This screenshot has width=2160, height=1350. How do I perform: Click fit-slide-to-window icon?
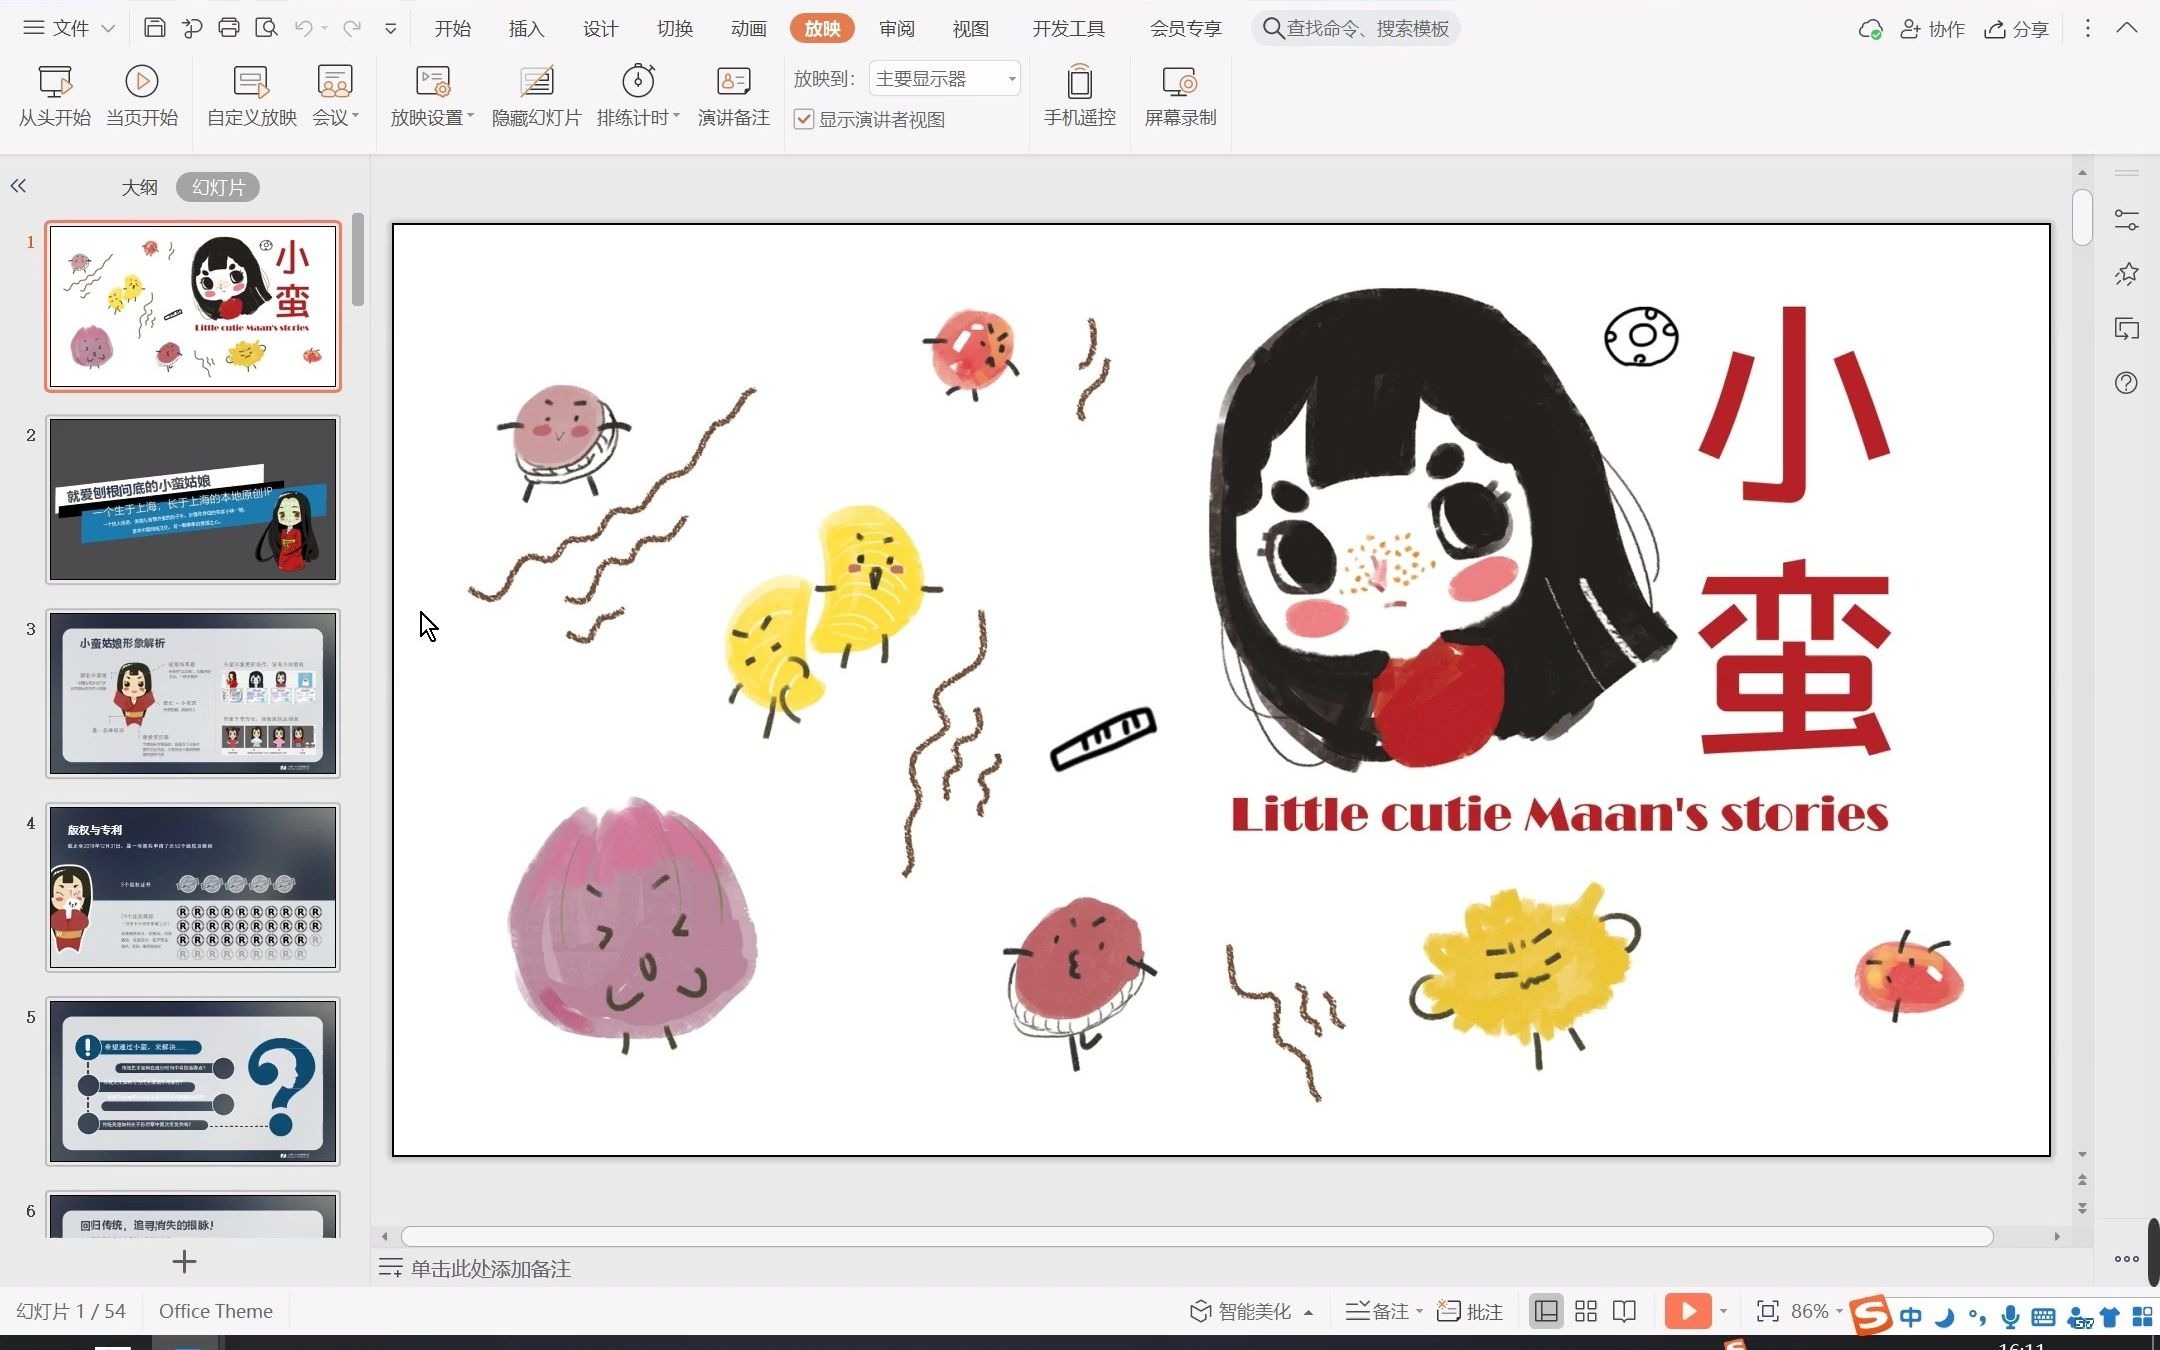(x=1767, y=1311)
